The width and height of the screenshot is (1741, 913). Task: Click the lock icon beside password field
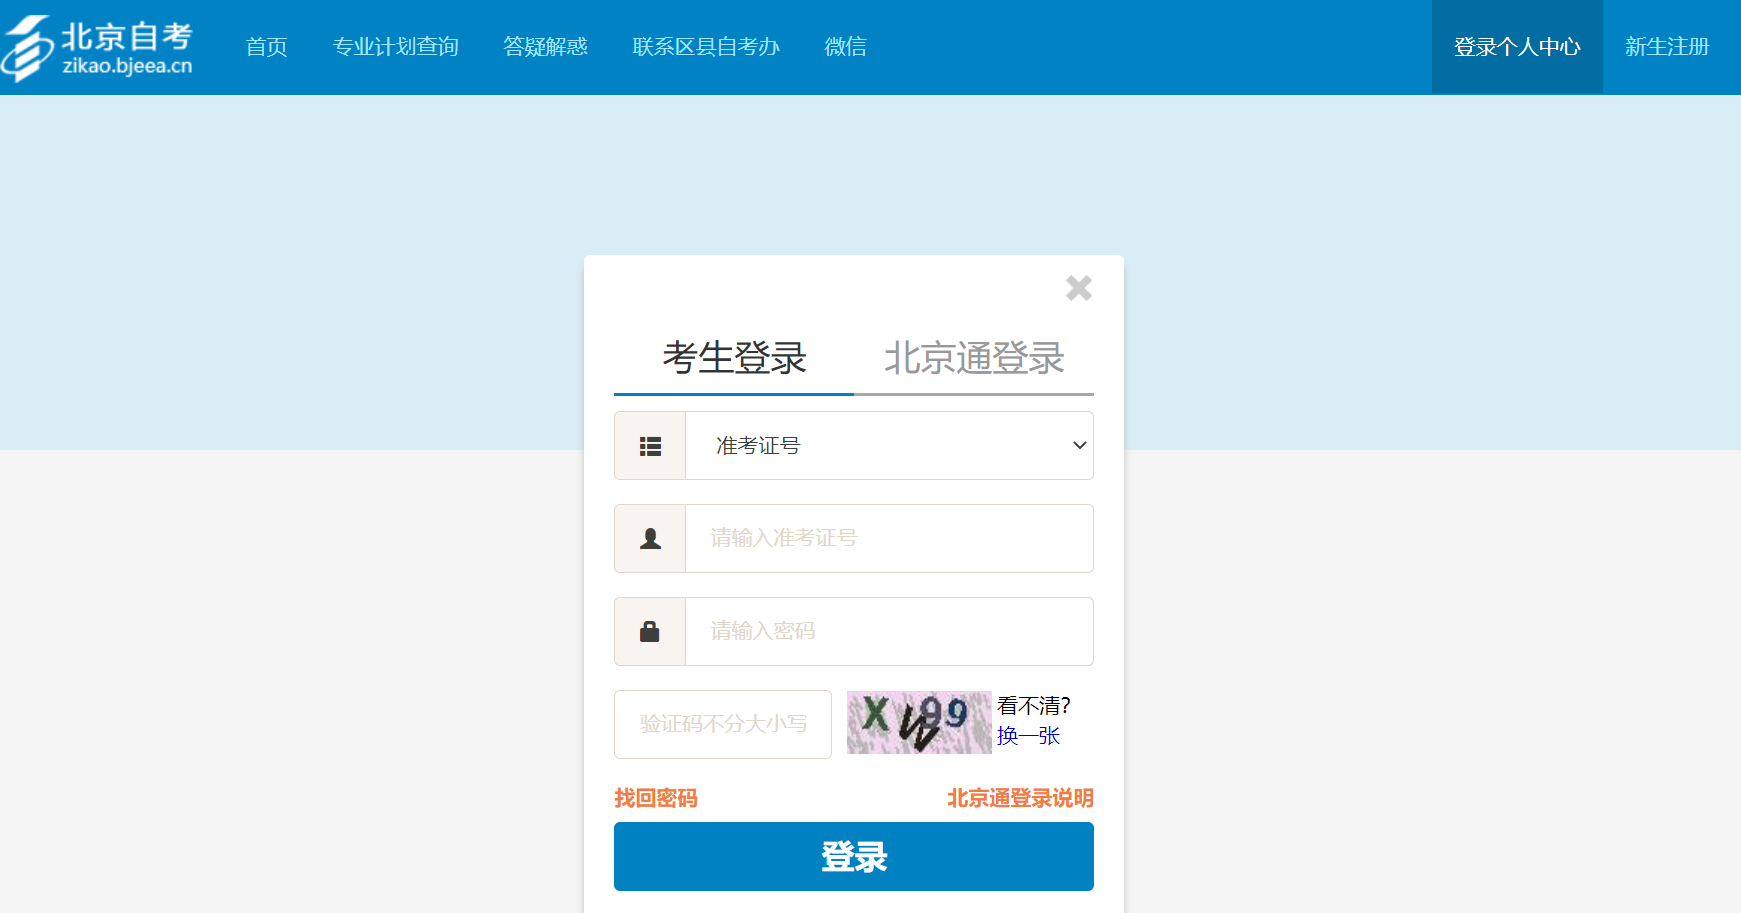pyautogui.click(x=650, y=632)
